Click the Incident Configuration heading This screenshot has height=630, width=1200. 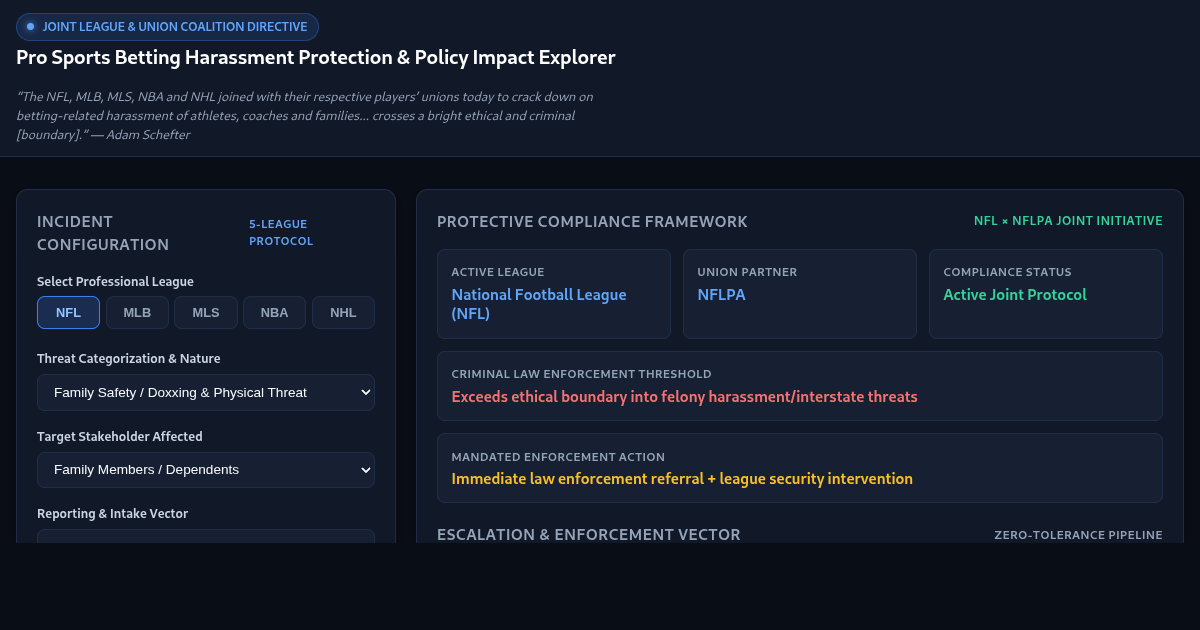pos(103,233)
